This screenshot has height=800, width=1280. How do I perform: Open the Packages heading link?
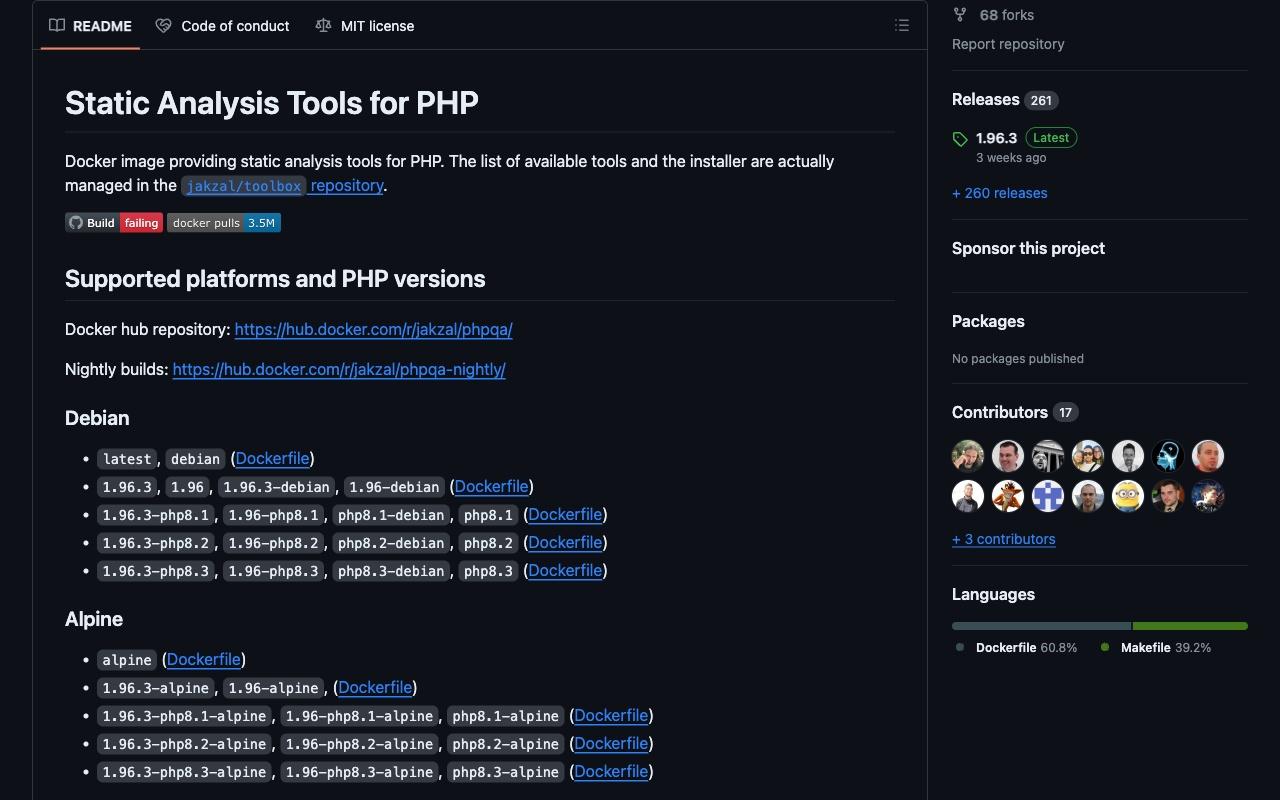click(x=988, y=321)
